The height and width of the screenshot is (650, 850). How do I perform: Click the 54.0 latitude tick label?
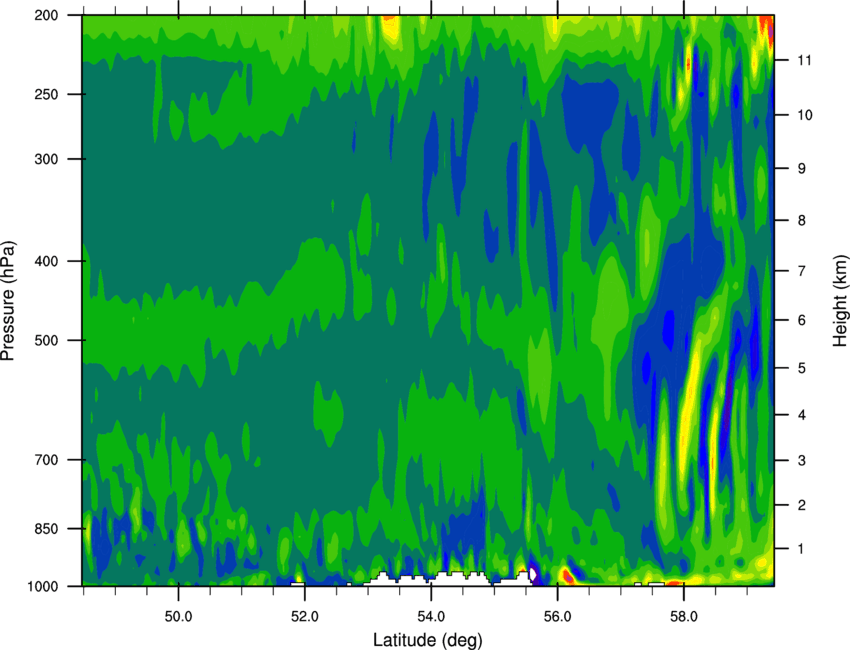coord(432,617)
